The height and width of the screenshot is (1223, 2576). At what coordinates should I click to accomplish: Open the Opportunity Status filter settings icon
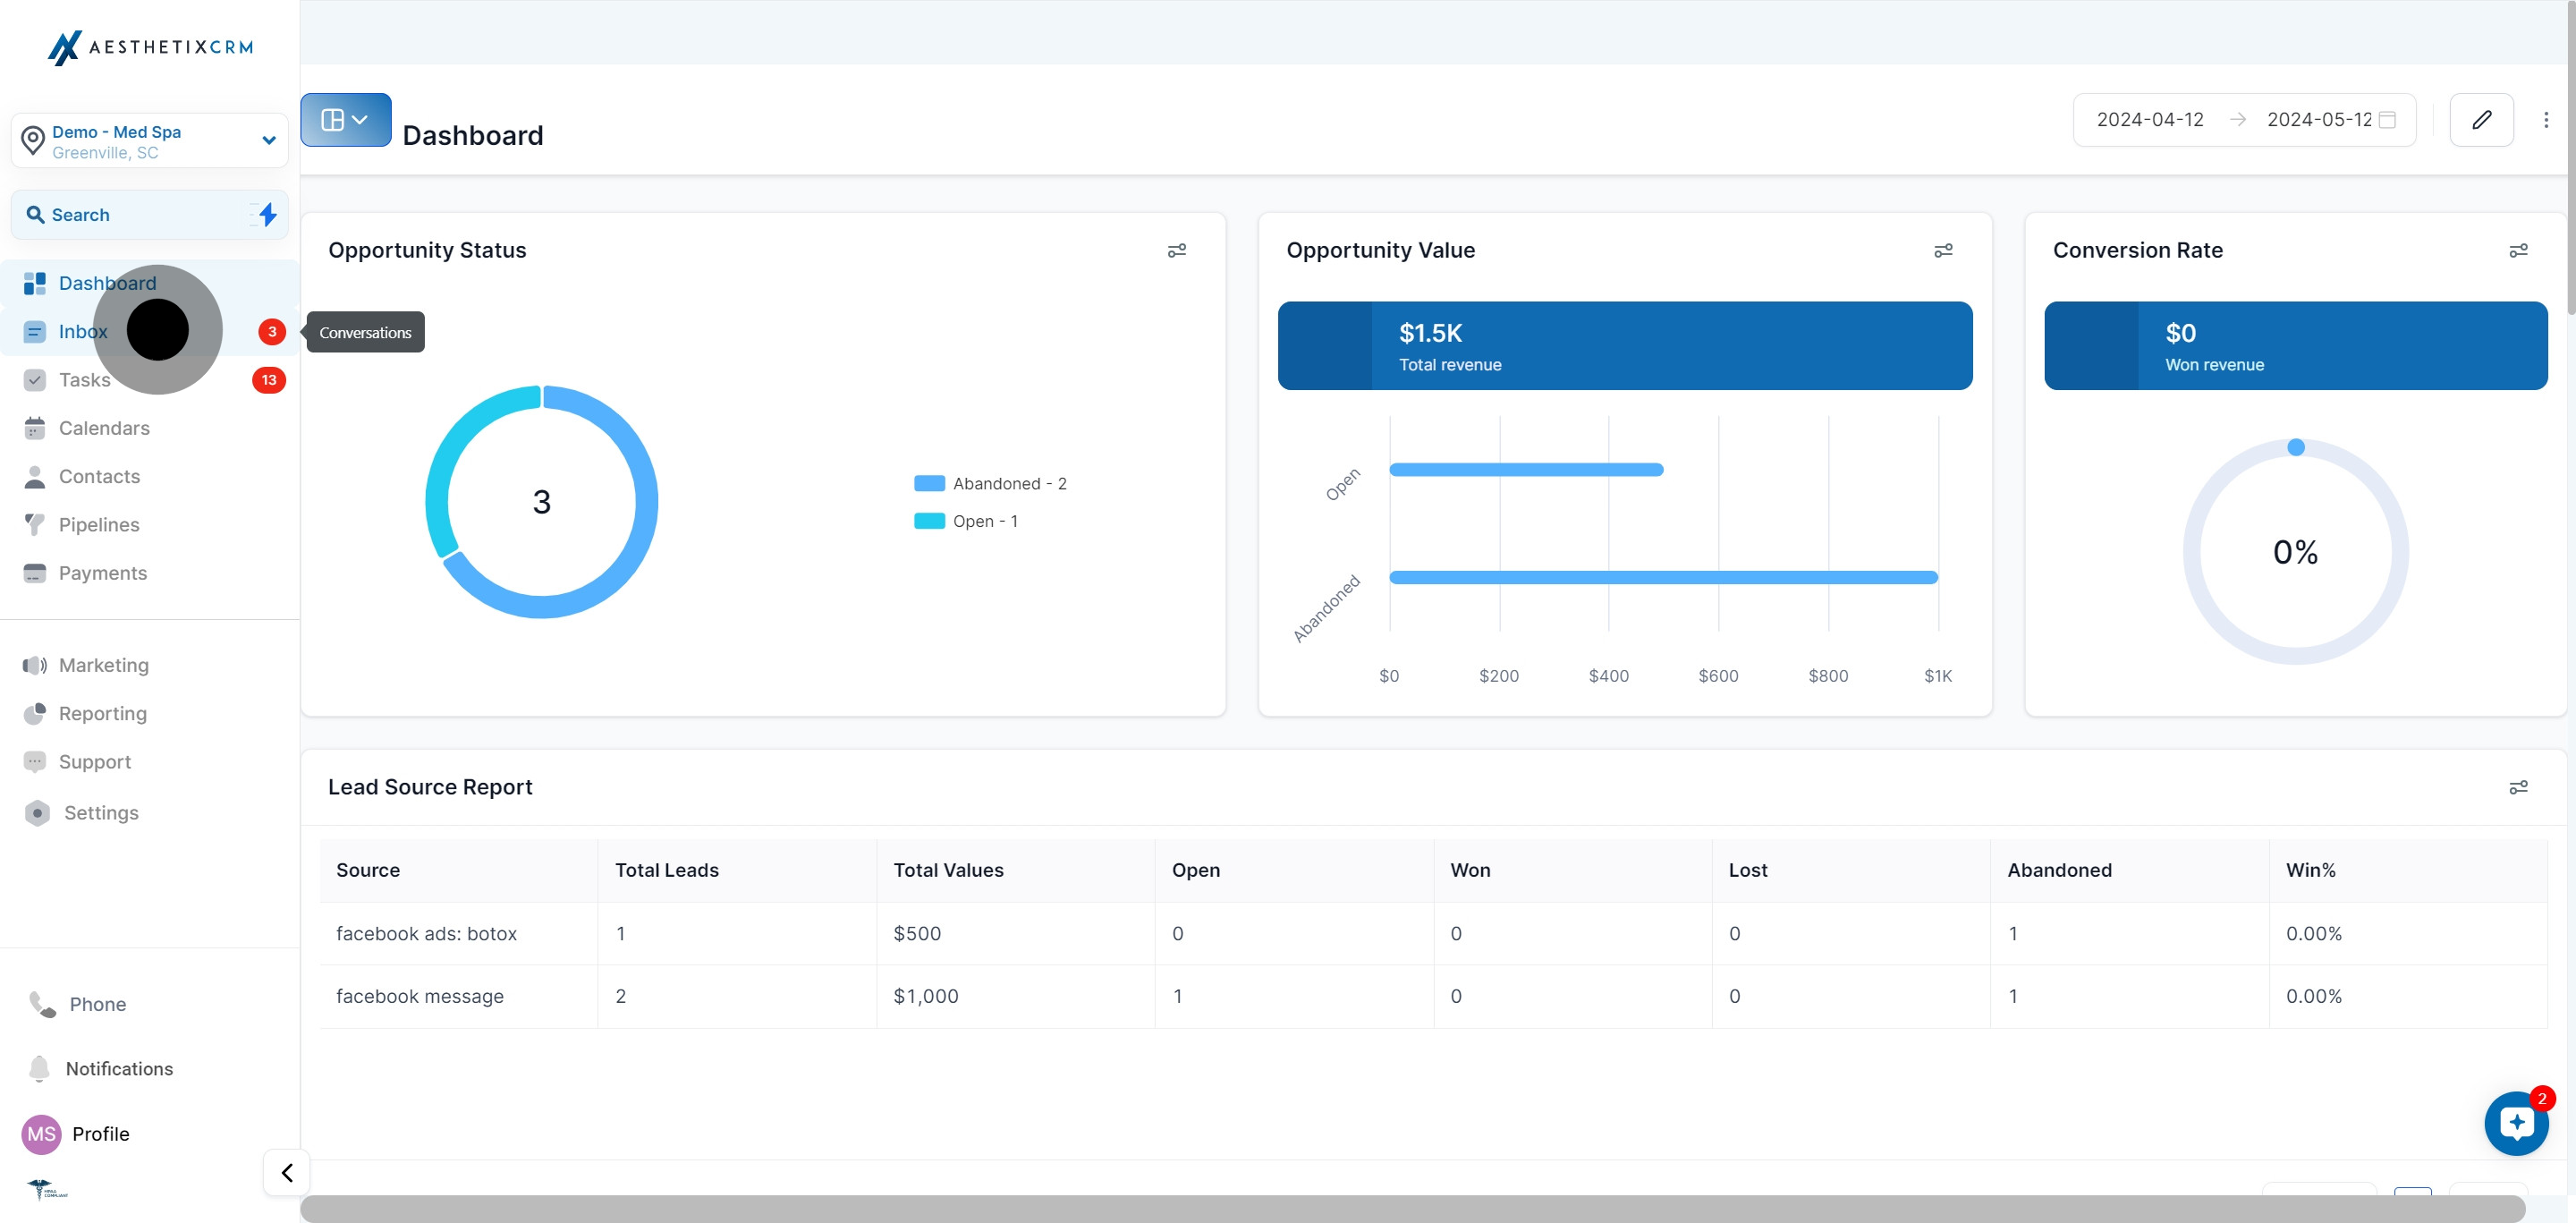click(x=1177, y=250)
